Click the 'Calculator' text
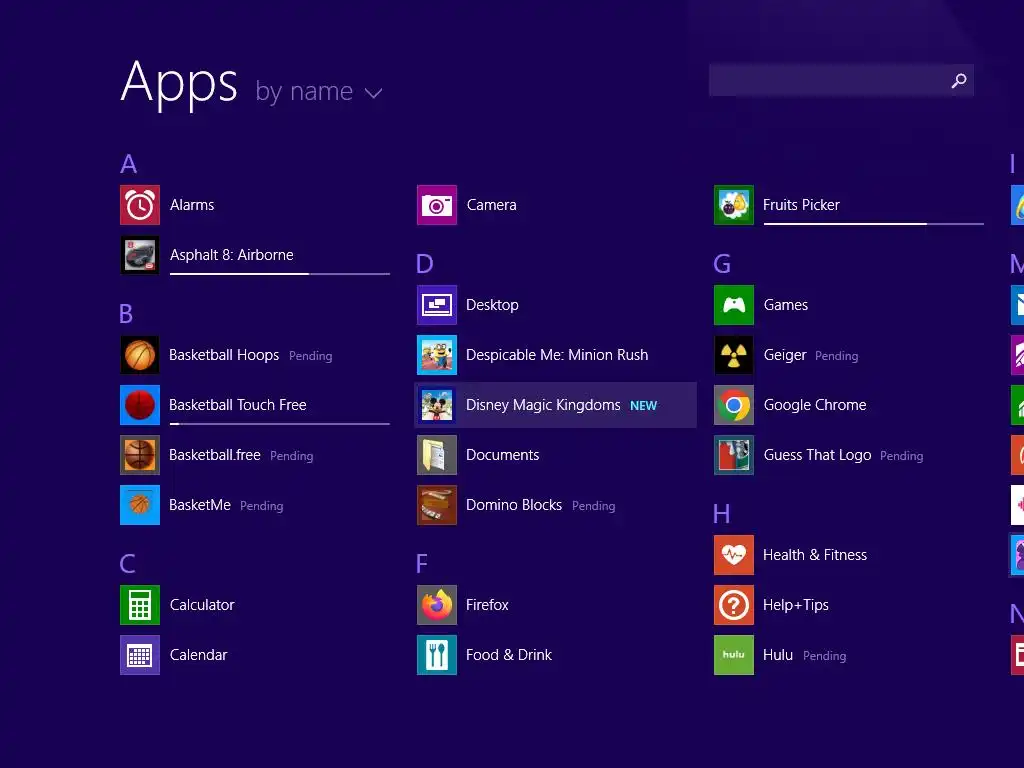Viewport: 1024px width, 768px height. [202, 605]
